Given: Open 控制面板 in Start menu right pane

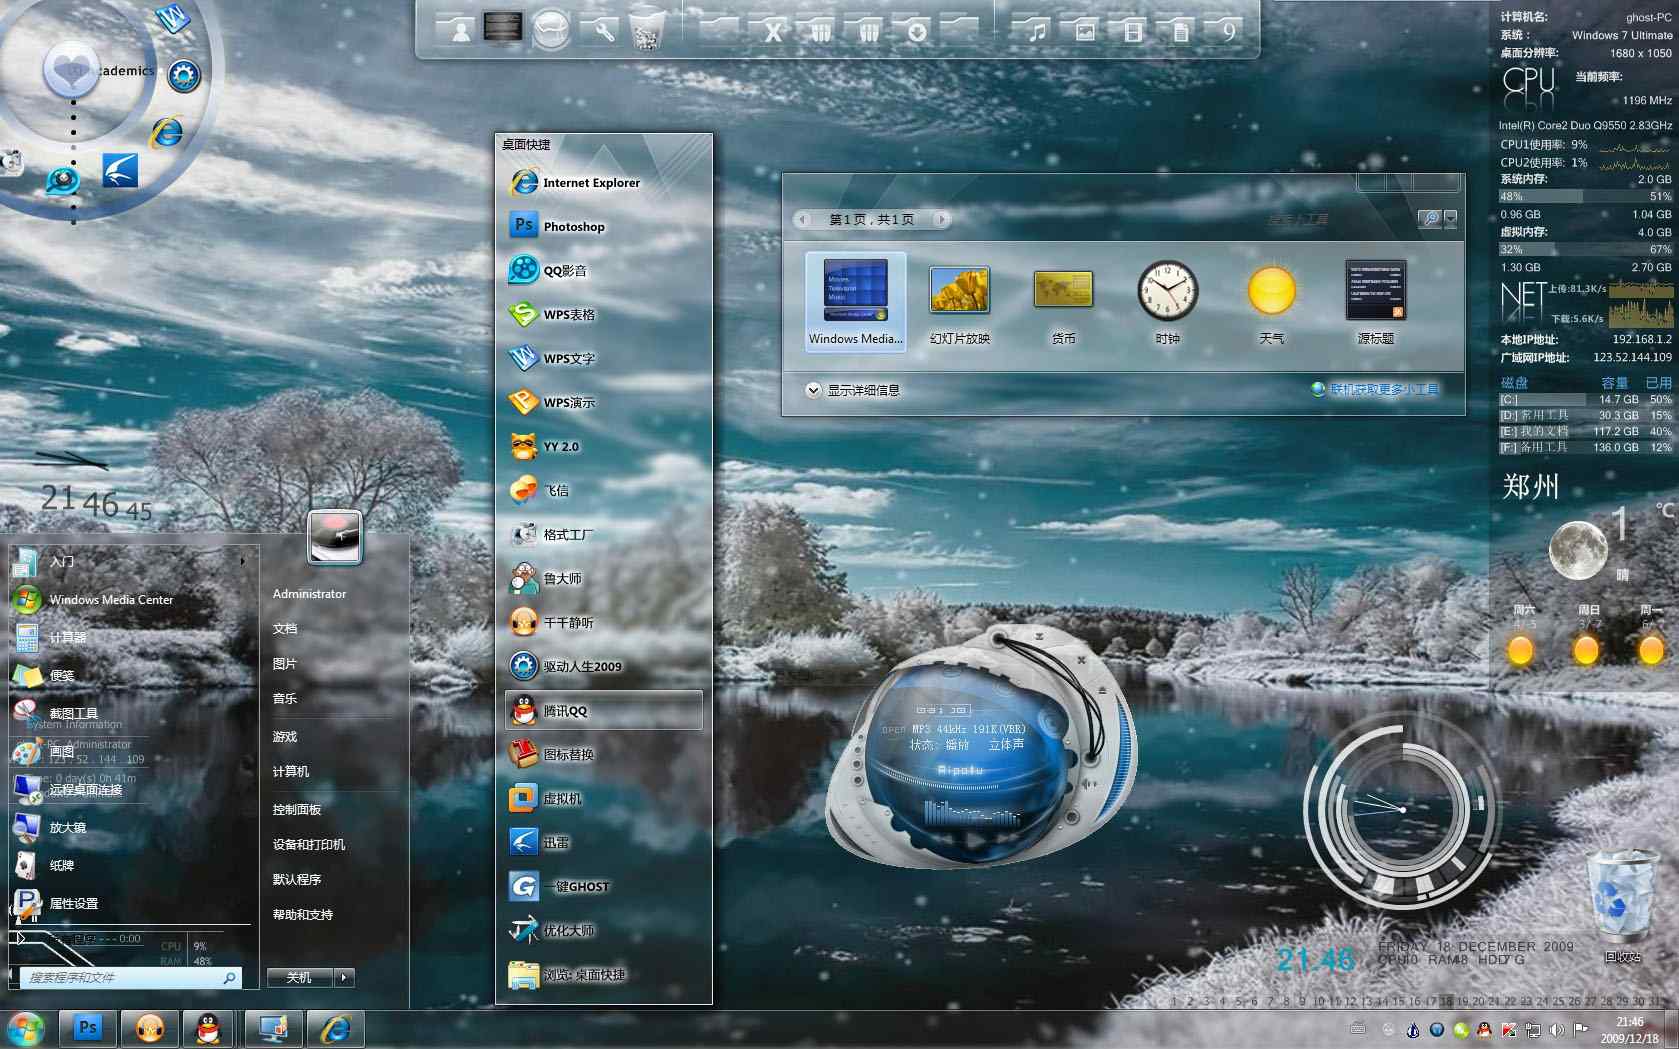Looking at the screenshot, I should (x=297, y=809).
